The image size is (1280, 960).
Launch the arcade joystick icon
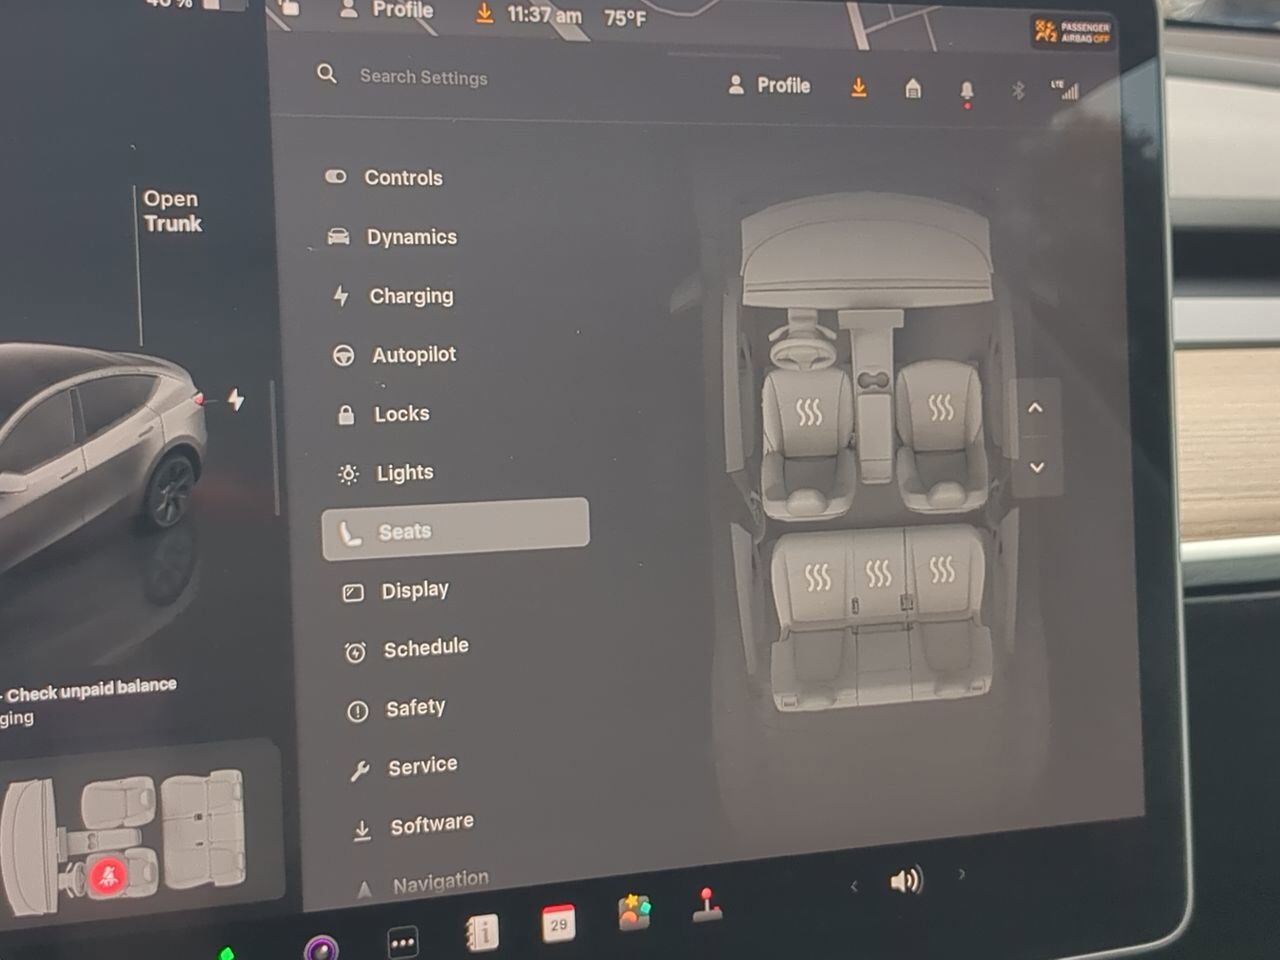click(x=707, y=905)
